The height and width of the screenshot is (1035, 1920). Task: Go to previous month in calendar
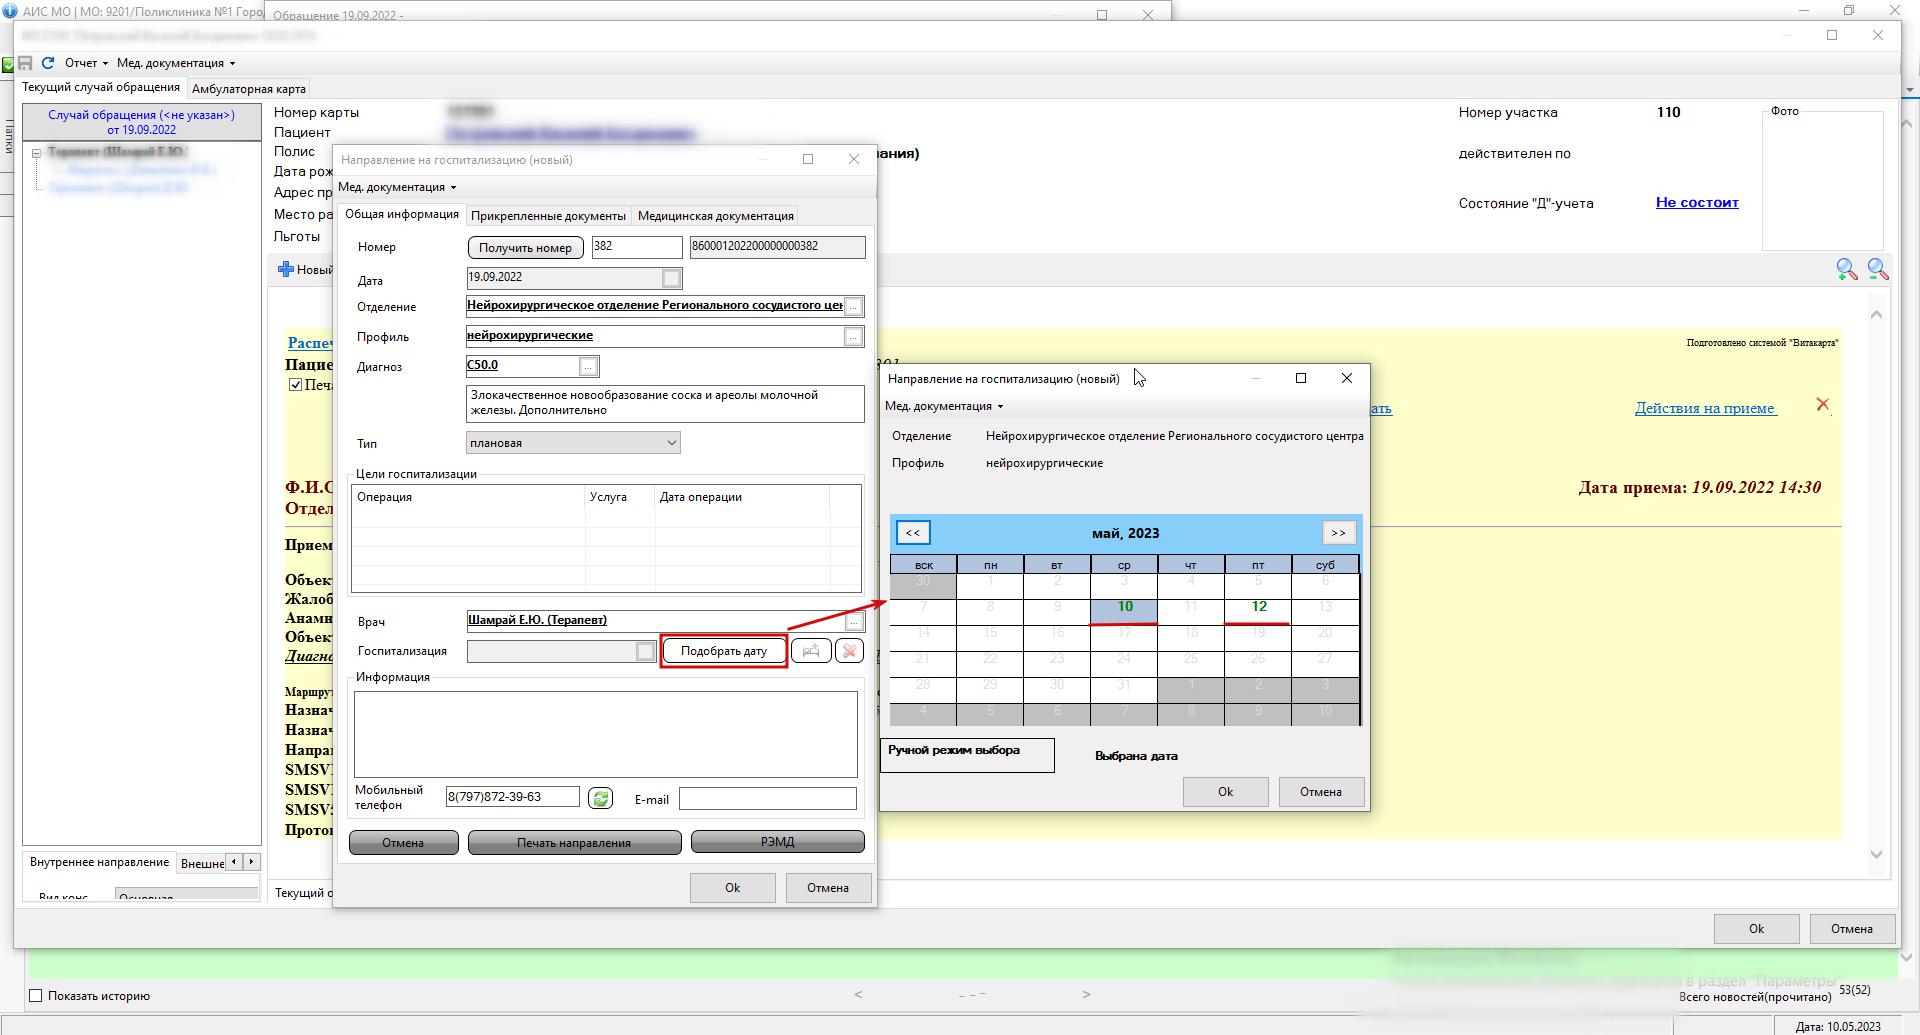point(913,533)
